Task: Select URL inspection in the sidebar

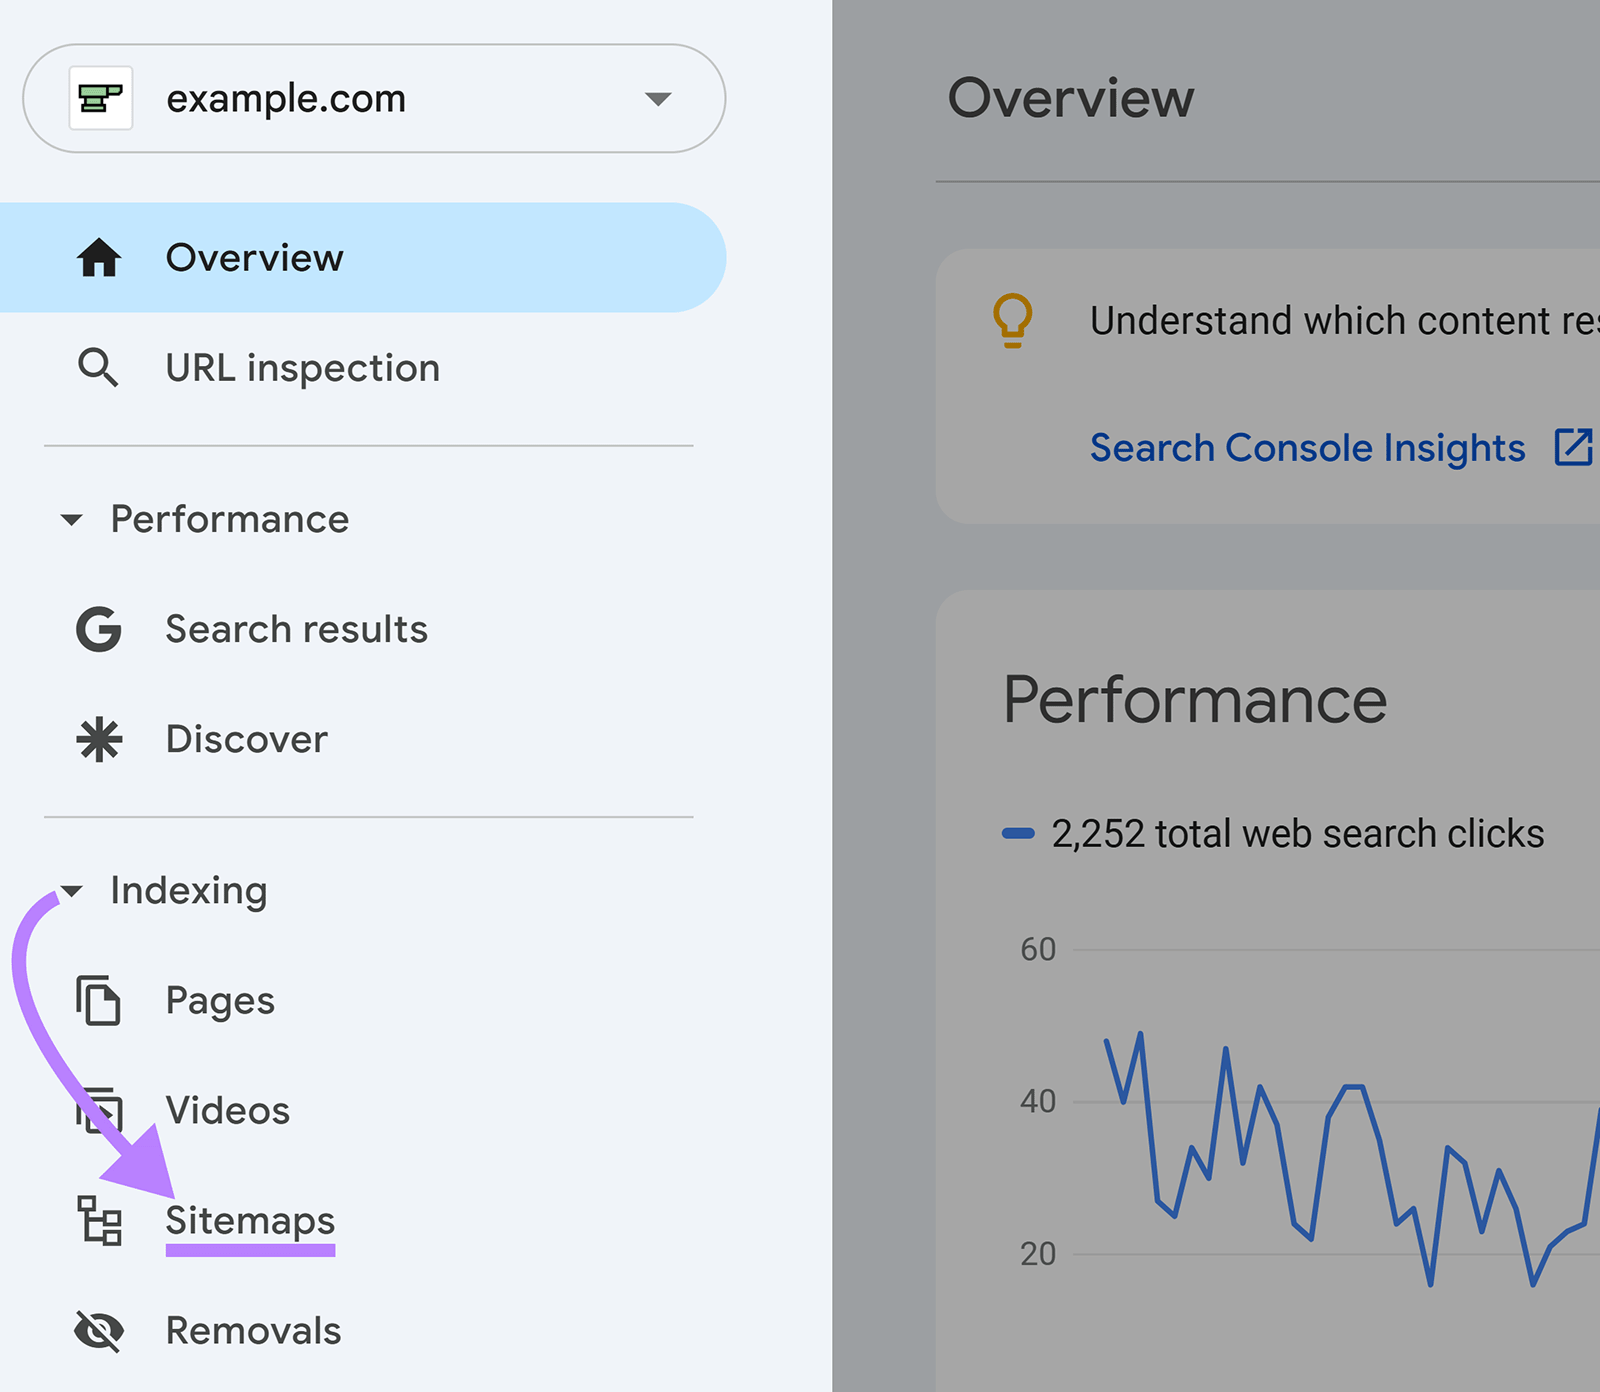Action: [x=302, y=368]
